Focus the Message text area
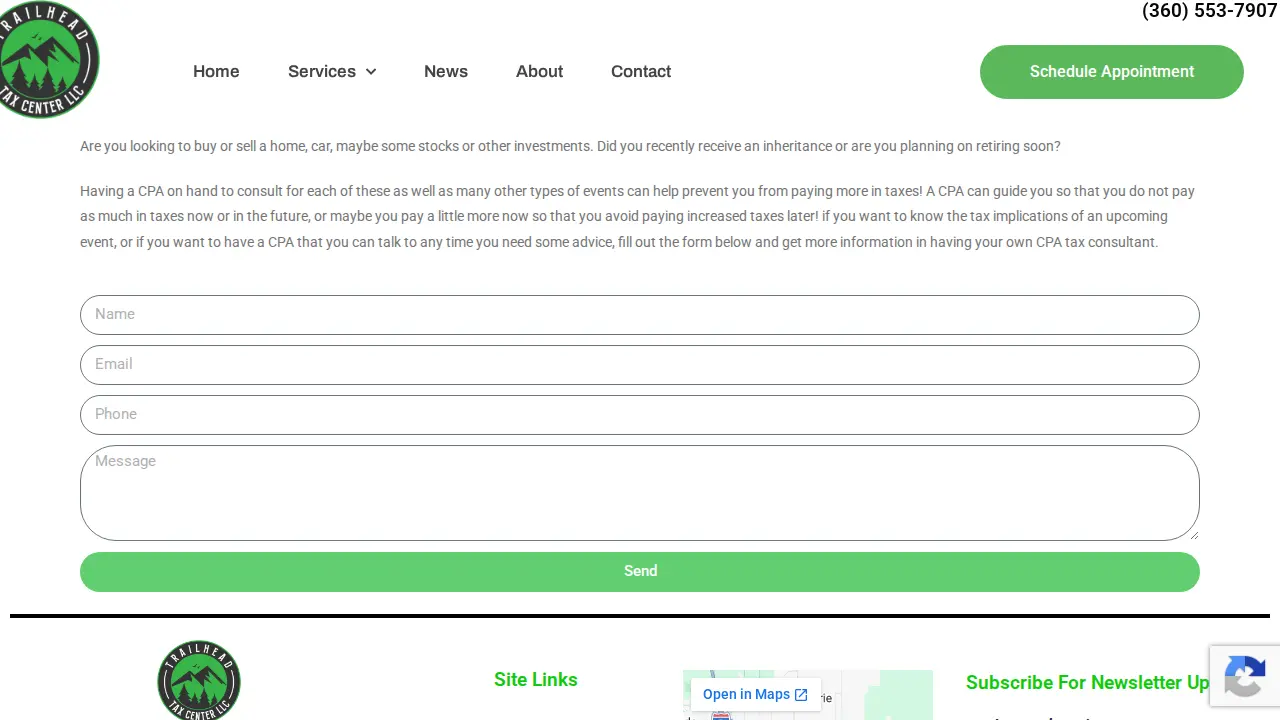The width and height of the screenshot is (1280, 720). click(x=640, y=493)
